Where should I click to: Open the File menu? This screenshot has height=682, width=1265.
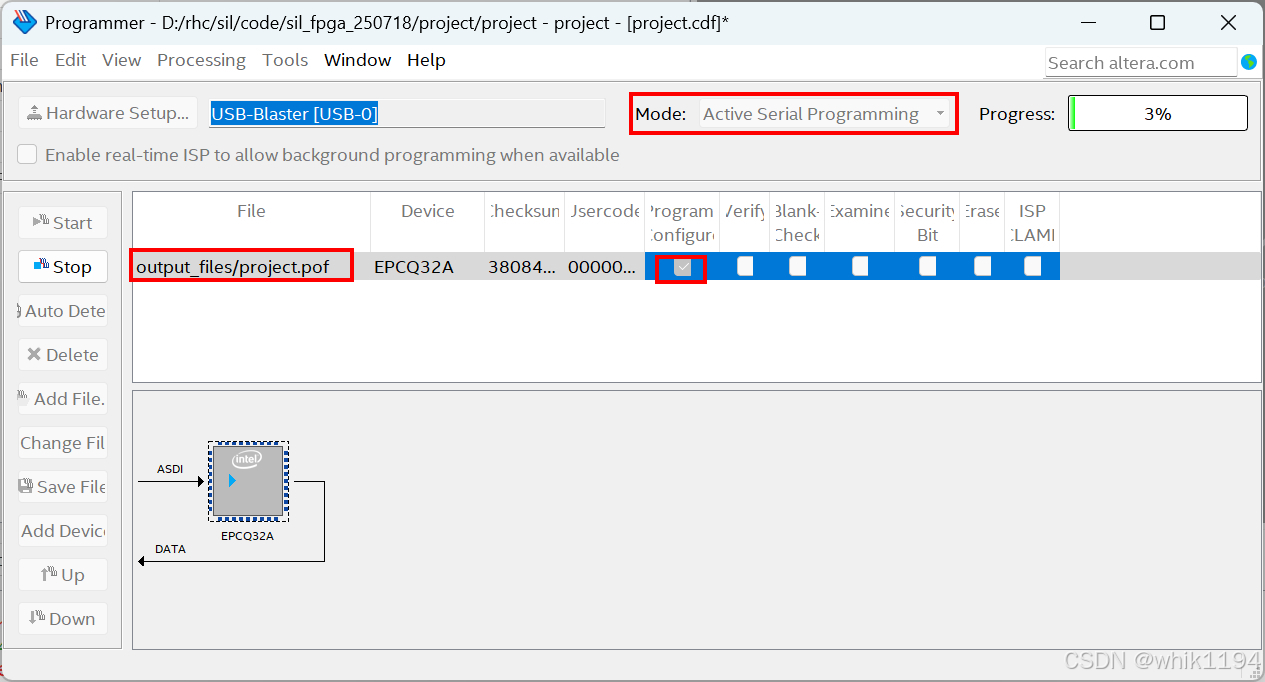[x=24, y=60]
